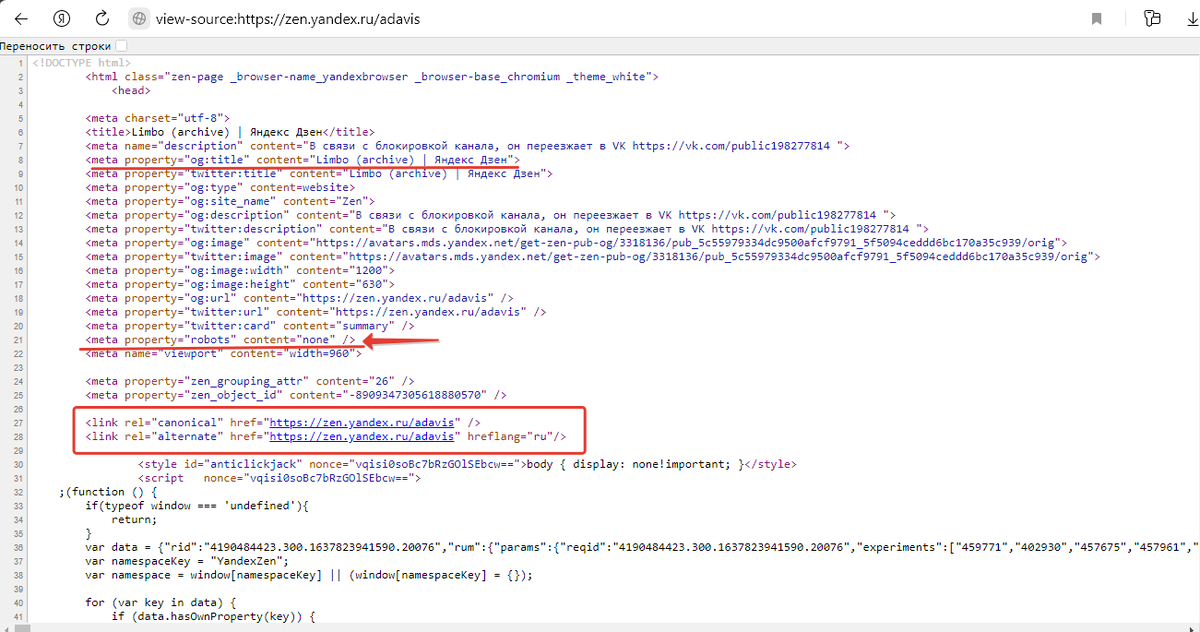1200x632 pixels.
Task: Click the 'var namespaceKey = "YandexZen"' line
Action: click(x=187, y=561)
